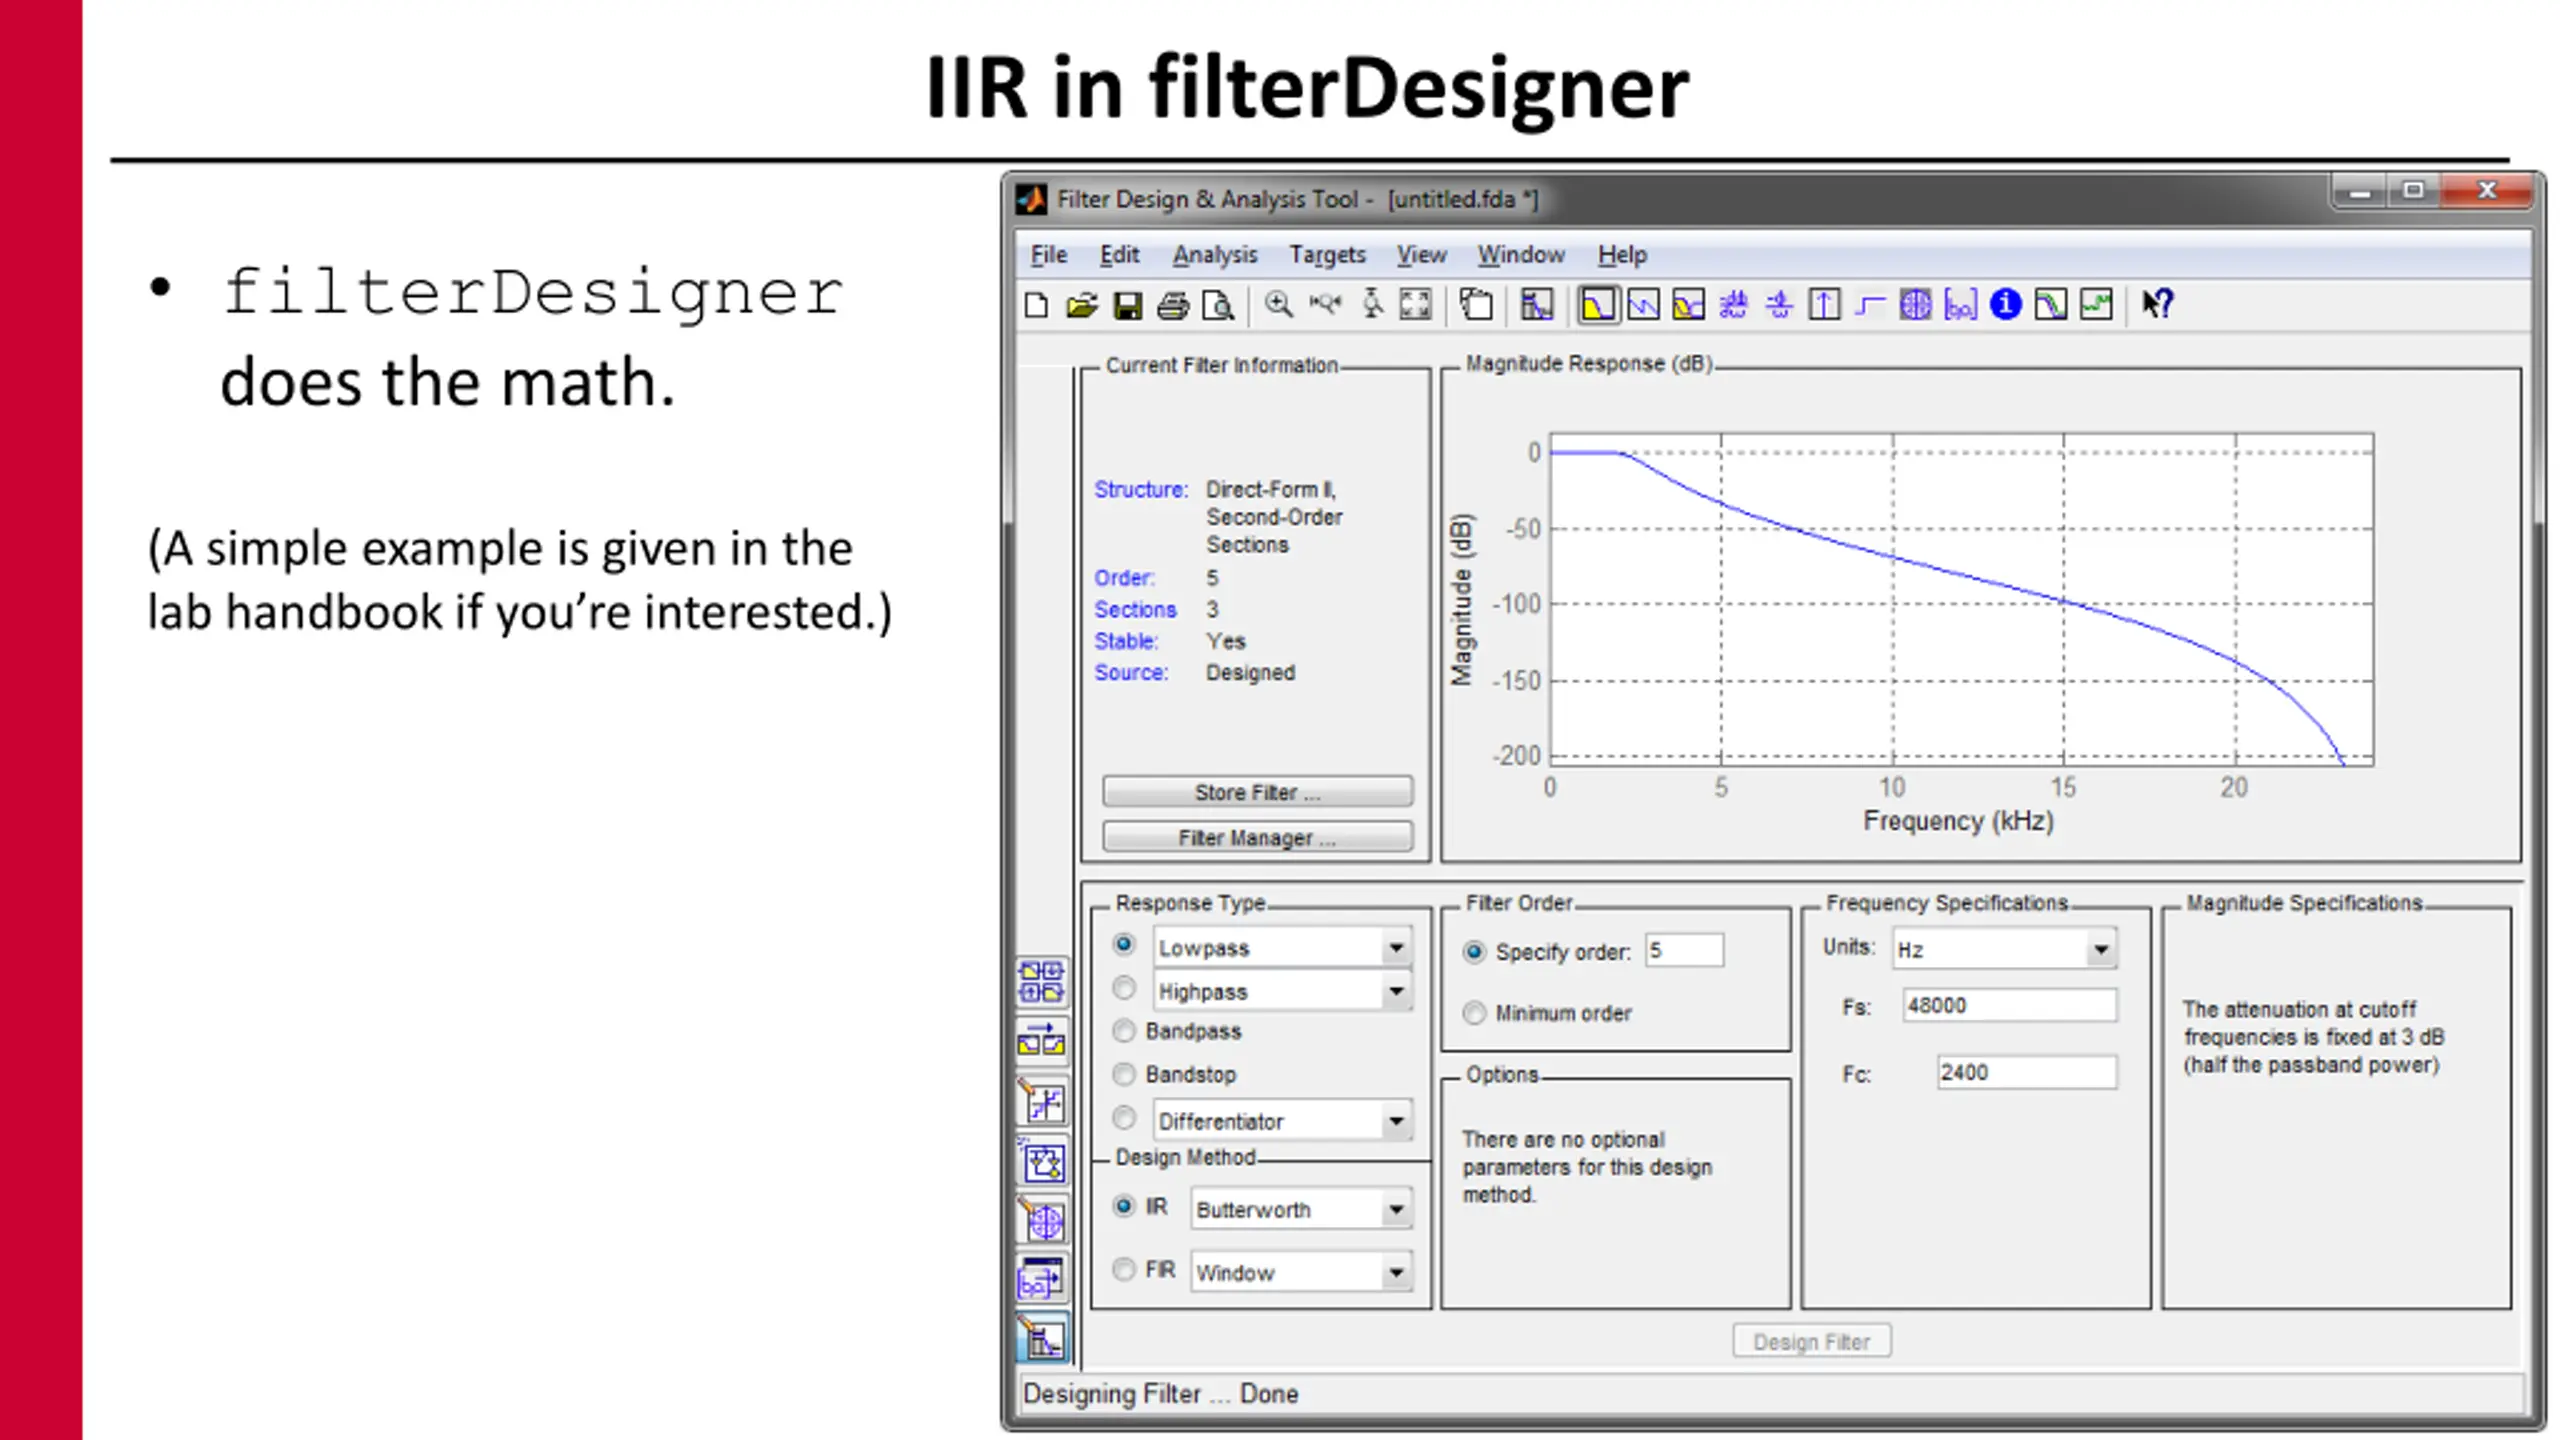Choose the FIR design method radio
The width and height of the screenshot is (2560, 1440).
tap(1124, 1269)
